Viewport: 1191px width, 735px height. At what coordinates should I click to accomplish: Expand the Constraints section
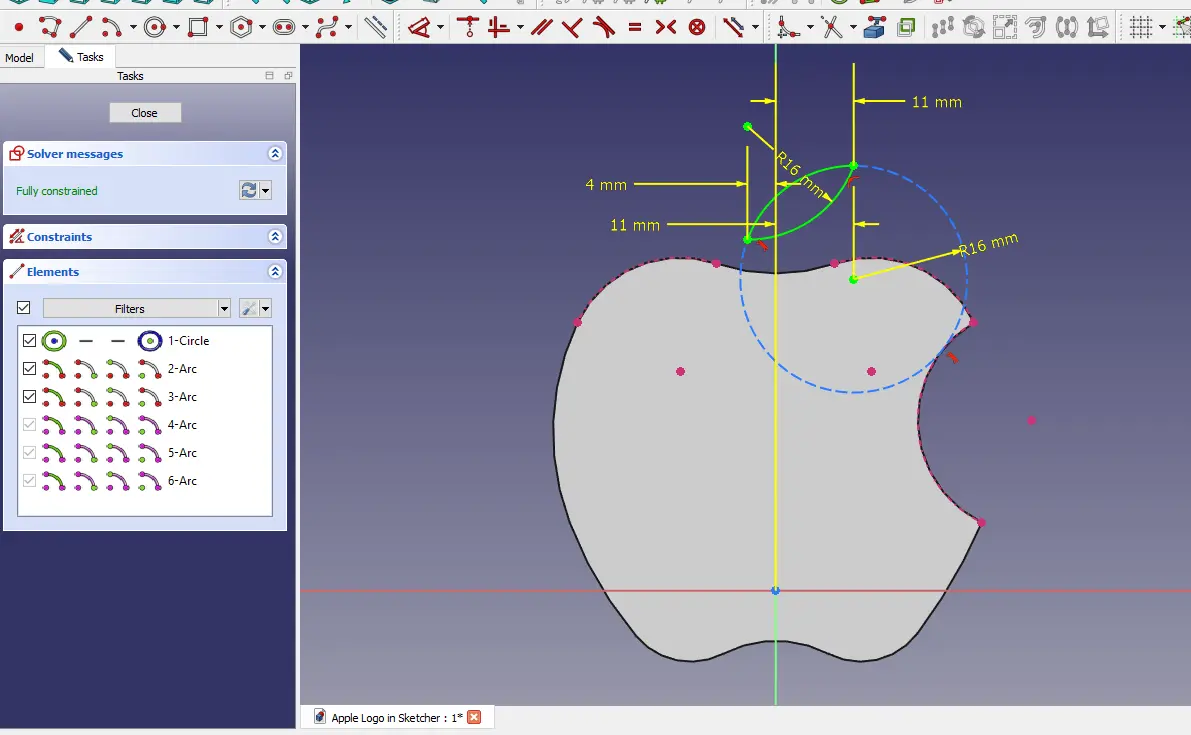pos(275,237)
